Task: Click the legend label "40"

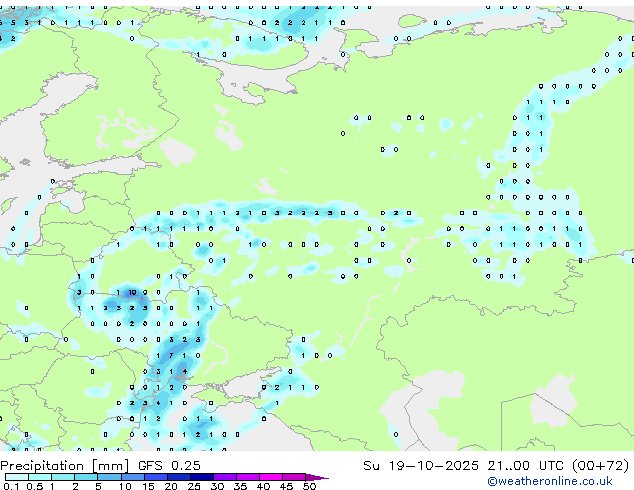Action: 263,486
